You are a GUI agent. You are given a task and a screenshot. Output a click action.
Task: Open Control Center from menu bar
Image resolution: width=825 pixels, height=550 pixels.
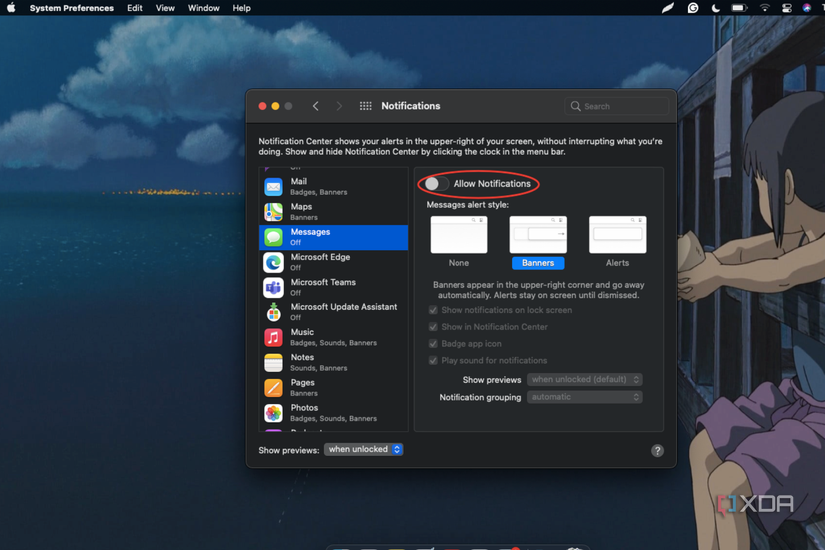pos(787,8)
